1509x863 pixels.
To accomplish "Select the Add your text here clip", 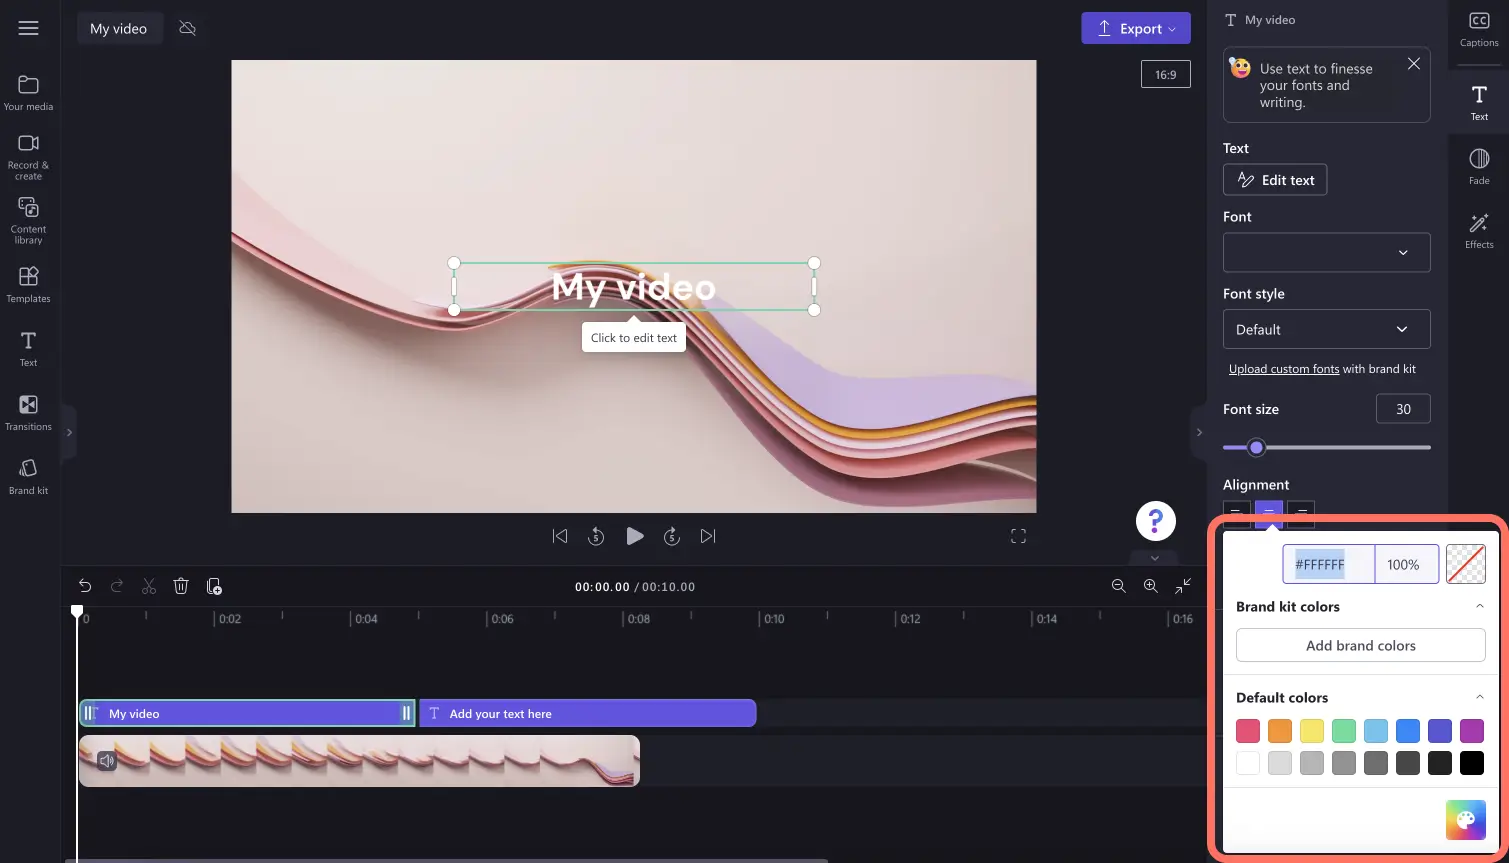I will coord(588,713).
